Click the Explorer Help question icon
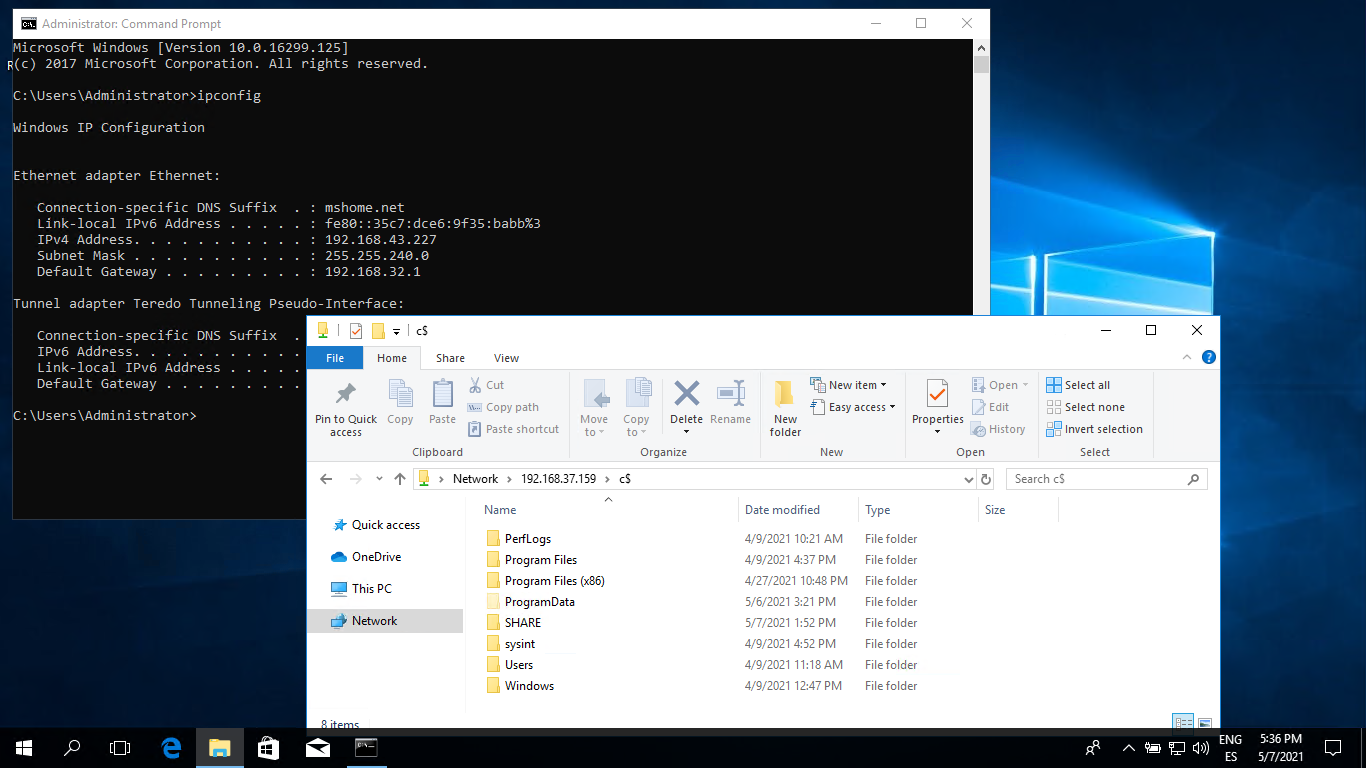1366x768 pixels. tap(1208, 357)
